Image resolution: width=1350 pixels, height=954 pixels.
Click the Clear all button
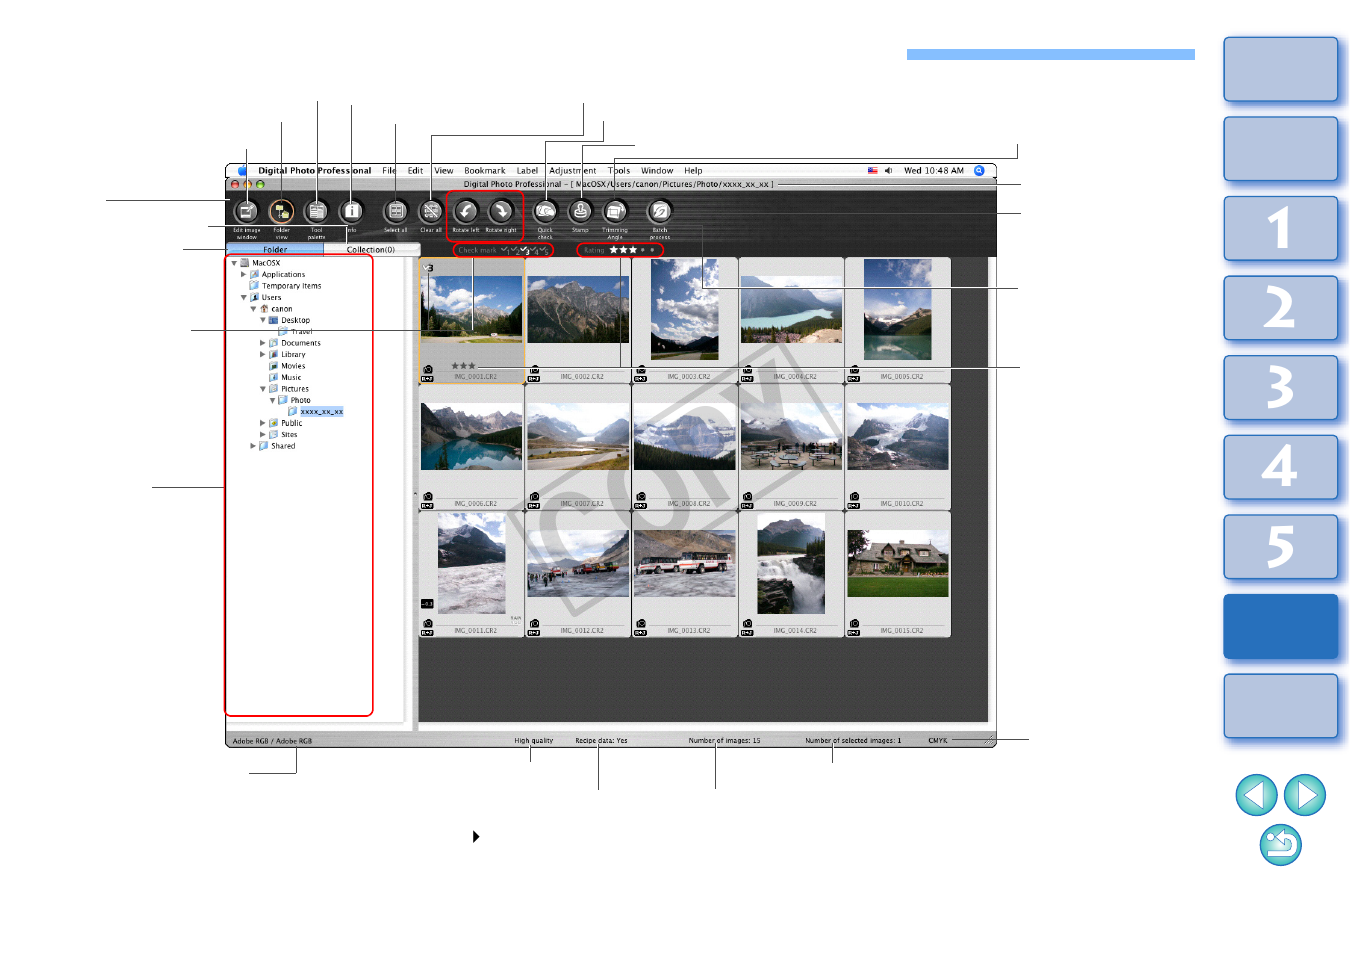pos(431,212)
